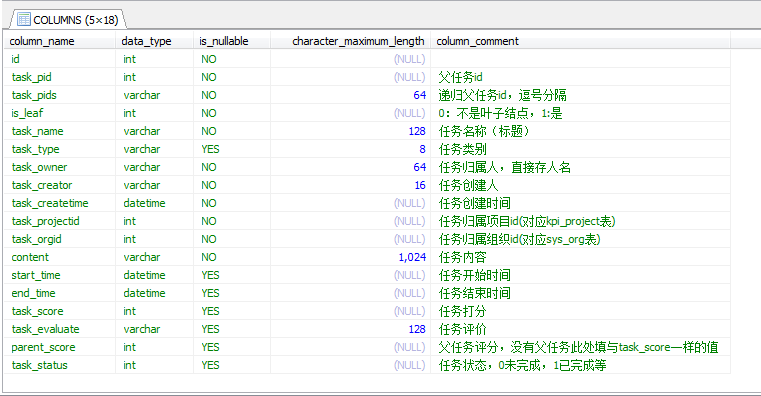Click the task_projectid comment mentioning kpi_project
This screenshot has height=396, width=761.
(580, 221)
